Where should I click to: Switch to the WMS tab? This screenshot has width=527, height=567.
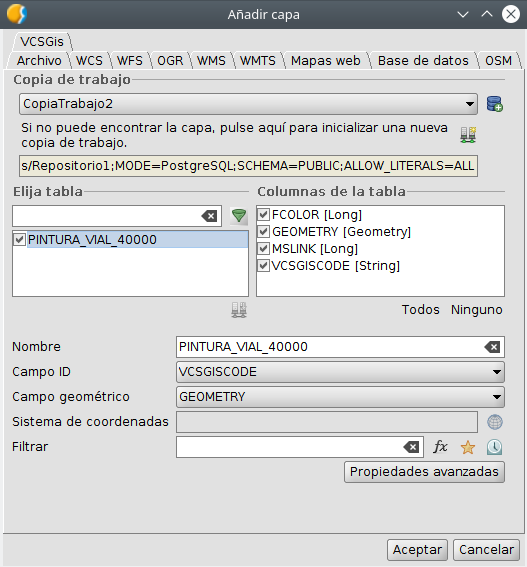[211, 60]
